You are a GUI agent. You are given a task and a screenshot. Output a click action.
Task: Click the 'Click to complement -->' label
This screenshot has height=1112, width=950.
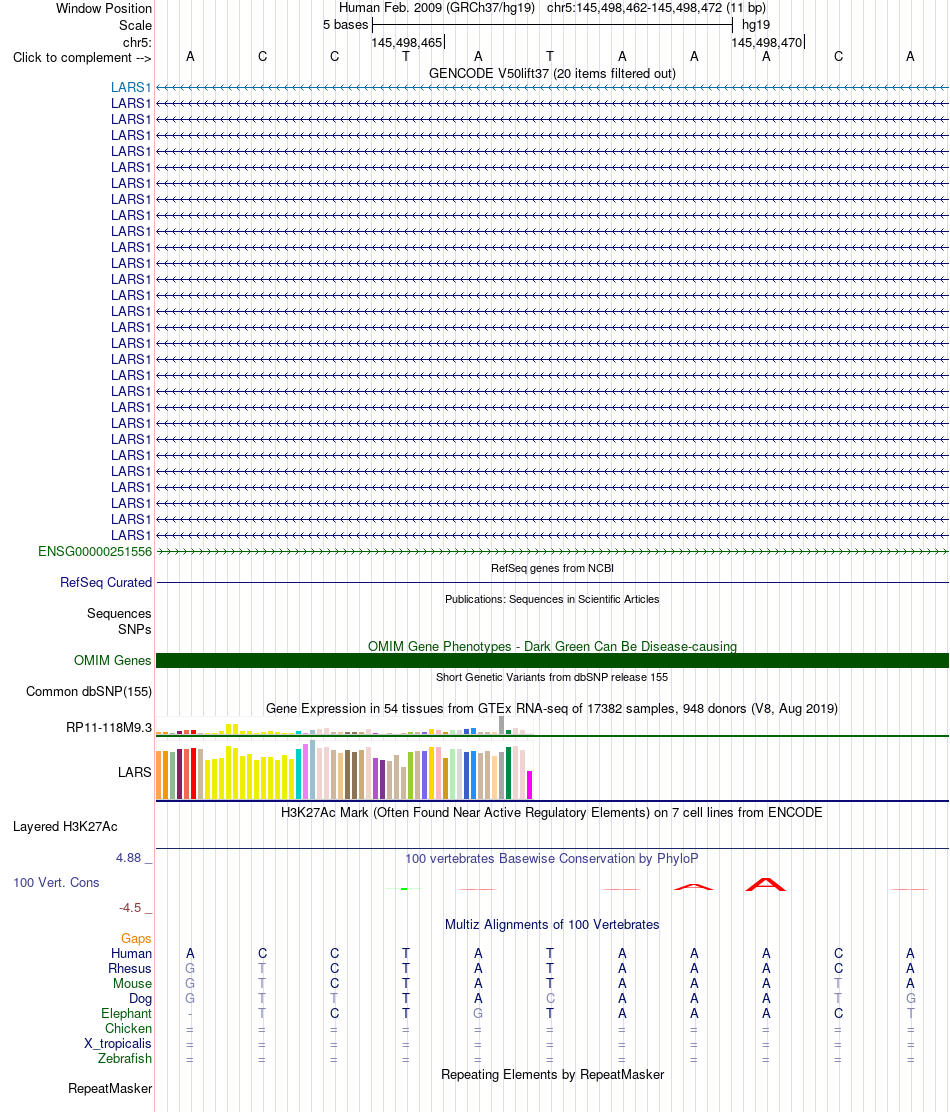point(82,57)
